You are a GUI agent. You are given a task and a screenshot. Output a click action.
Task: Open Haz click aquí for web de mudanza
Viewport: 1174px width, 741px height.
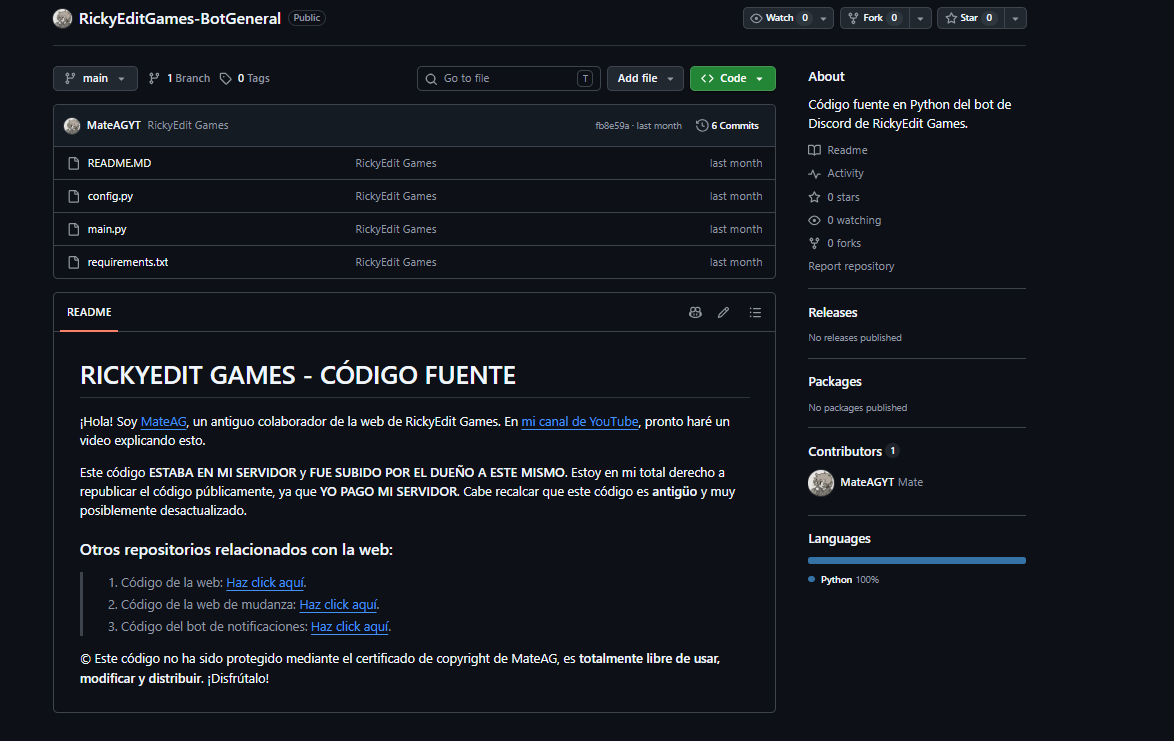tap(338, 605)
